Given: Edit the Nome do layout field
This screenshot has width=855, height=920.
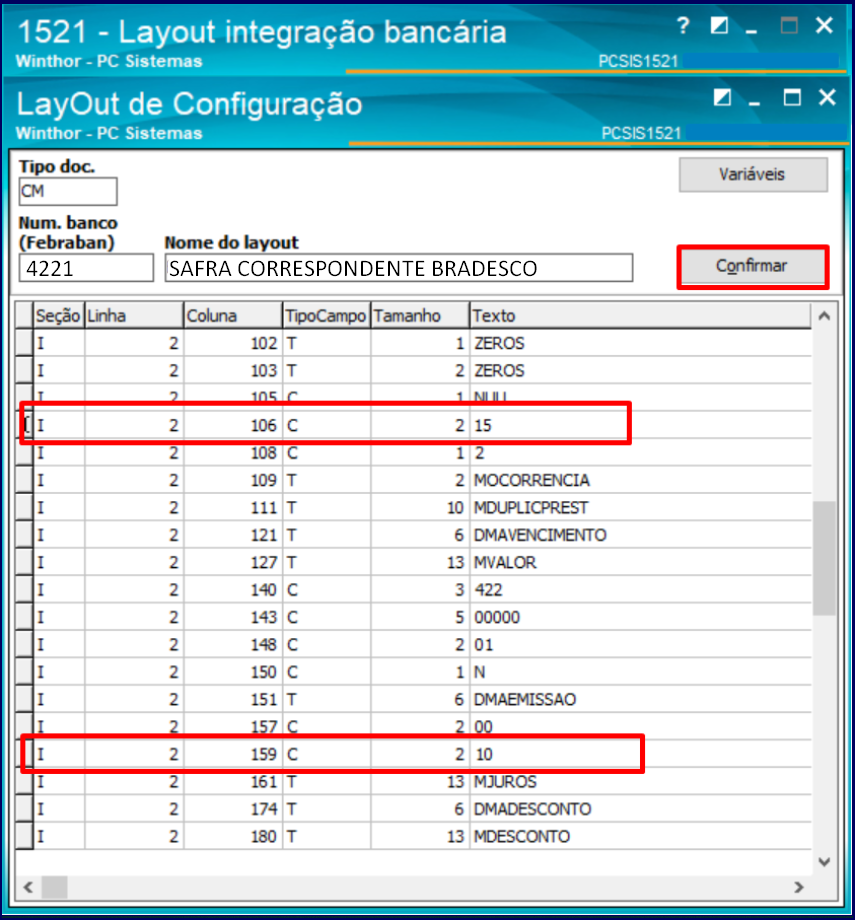Looking at the screenshot, I should pos(398,268).
